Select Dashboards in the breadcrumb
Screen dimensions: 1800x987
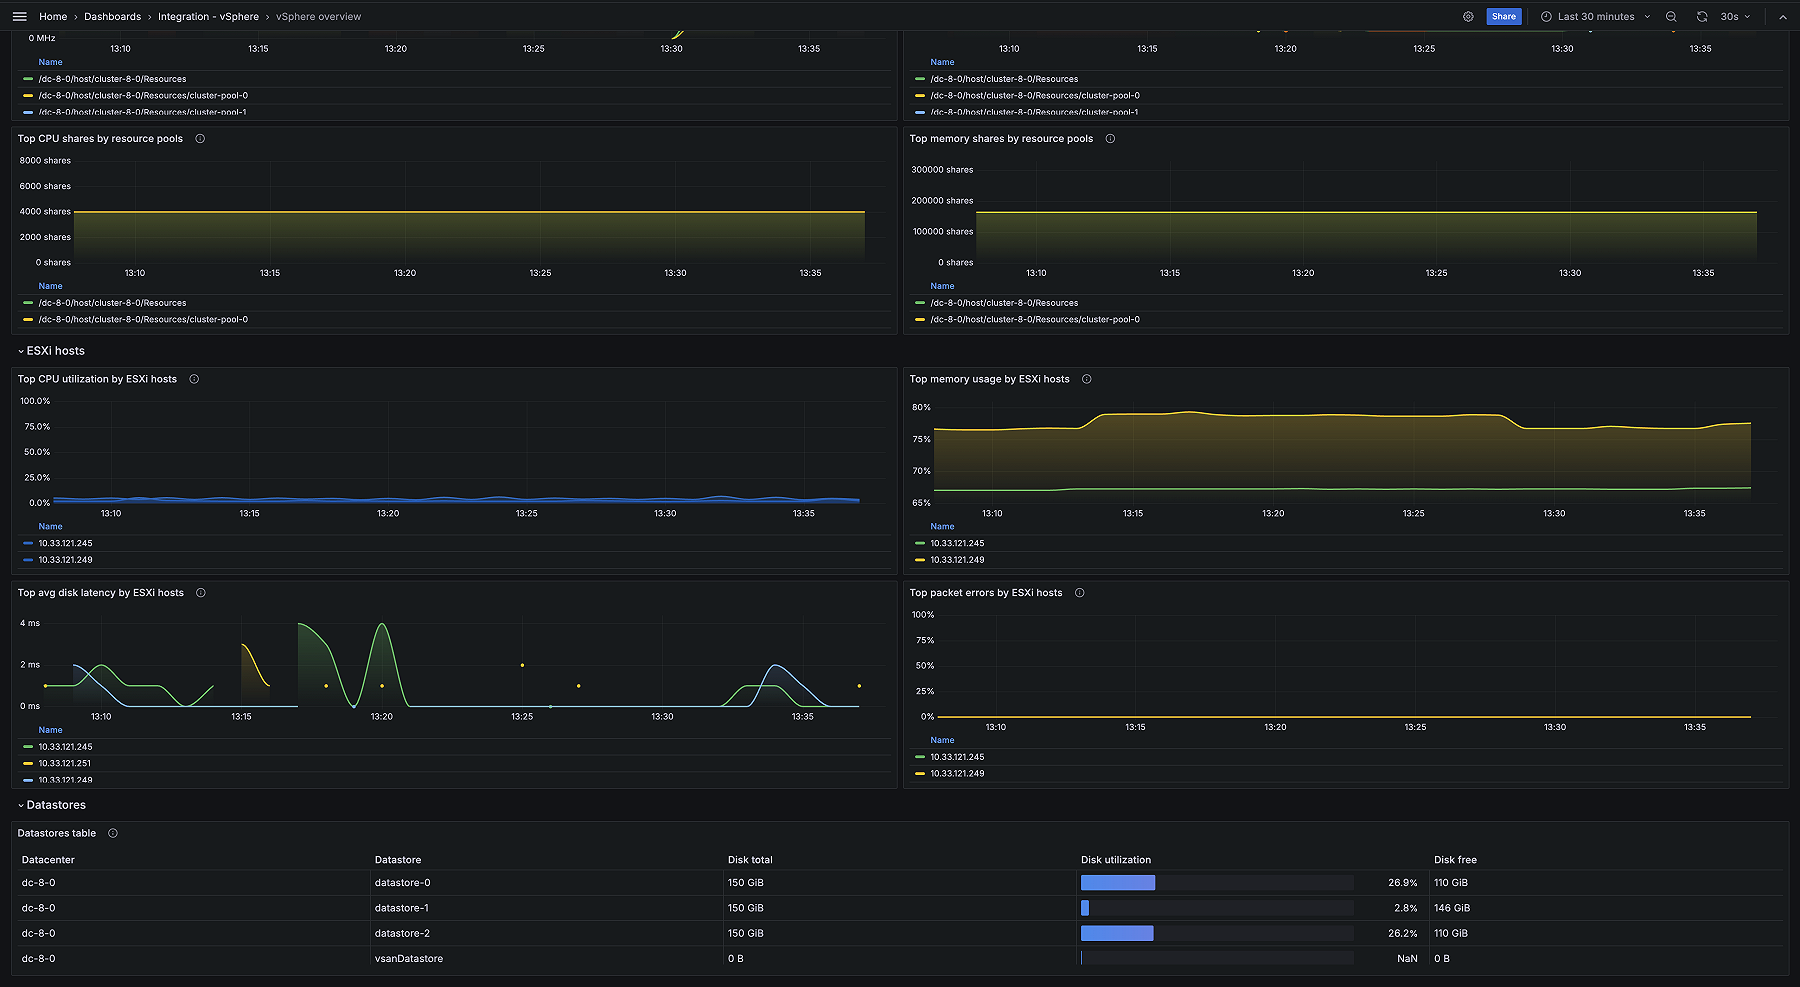coord(113,16)
